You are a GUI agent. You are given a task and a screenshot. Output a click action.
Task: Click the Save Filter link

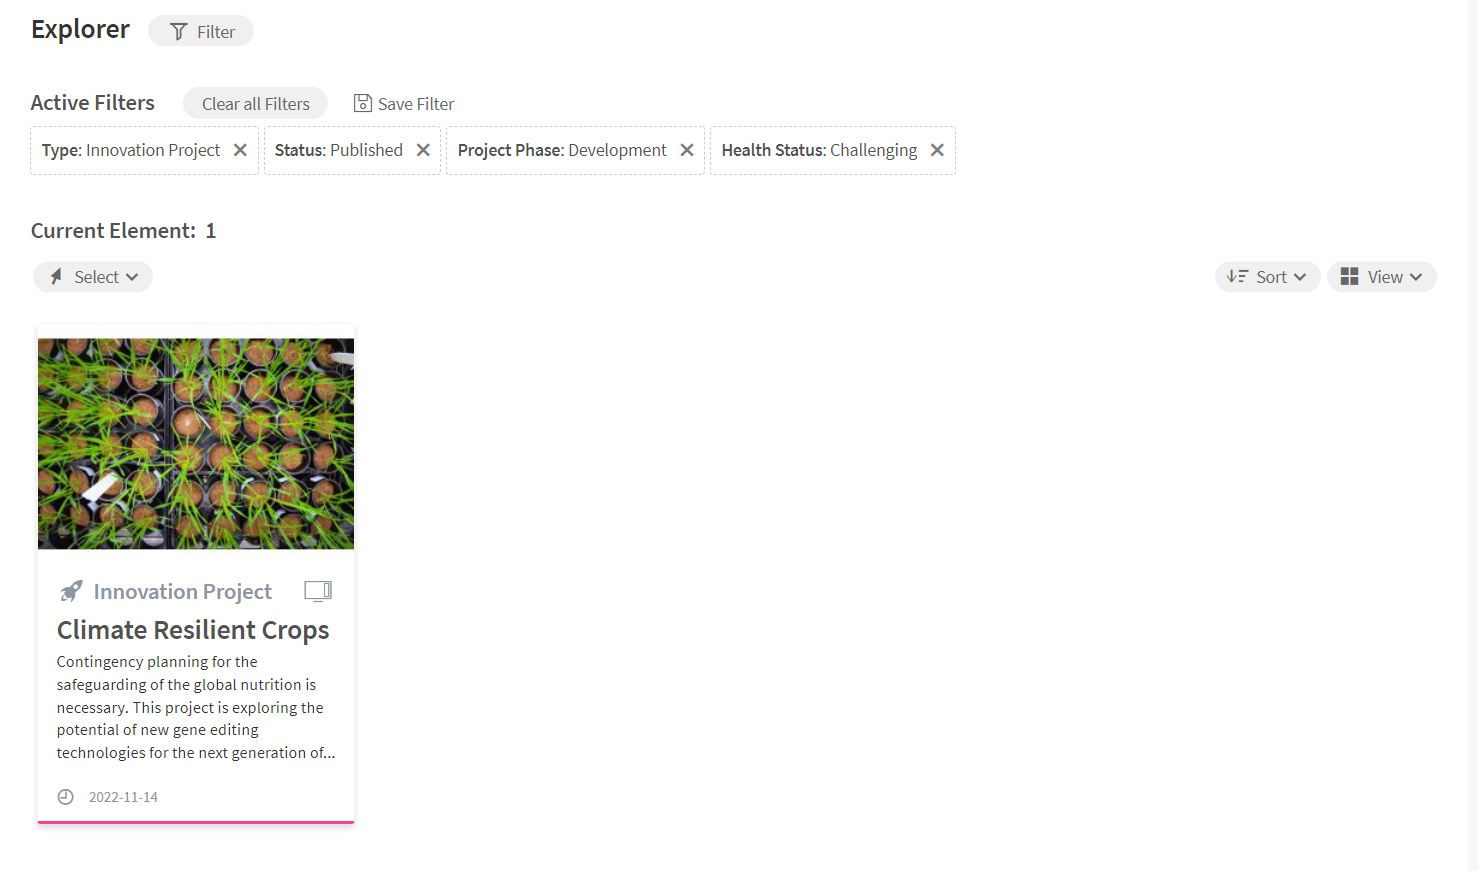coord(404,103)
